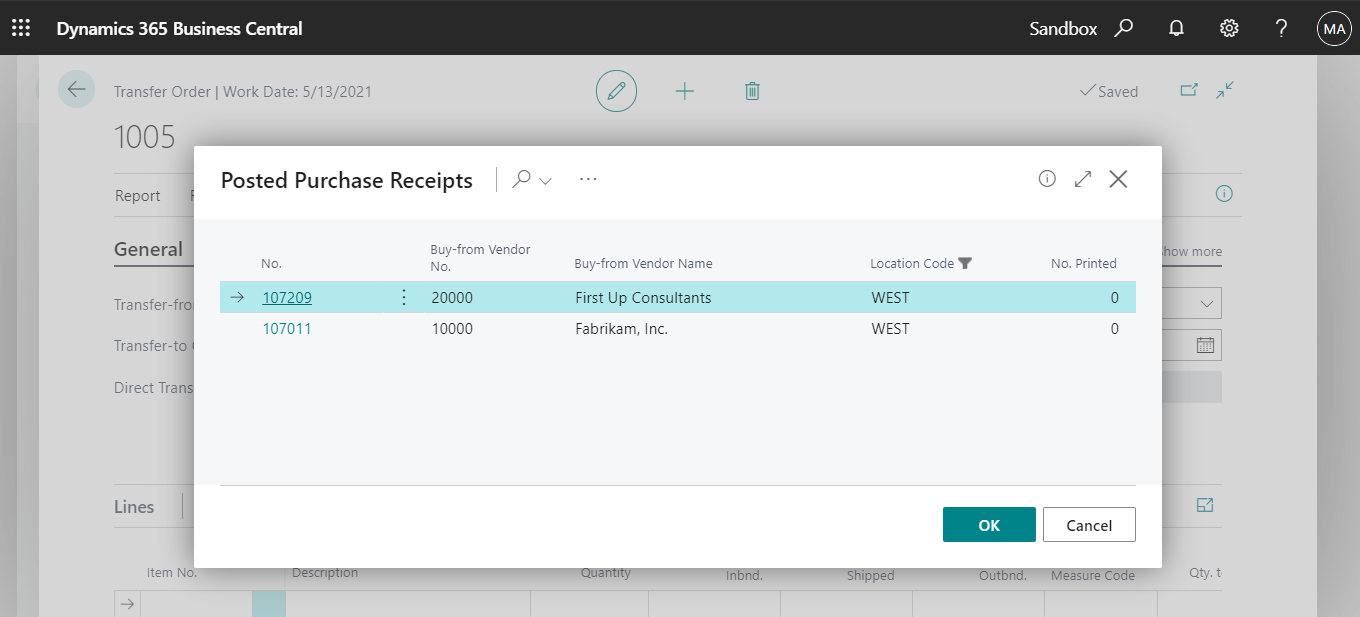Open help with the question mark icon
Image resolution: width=1360 pixels, height=617 pixels.
click(x=1281, y=27)
